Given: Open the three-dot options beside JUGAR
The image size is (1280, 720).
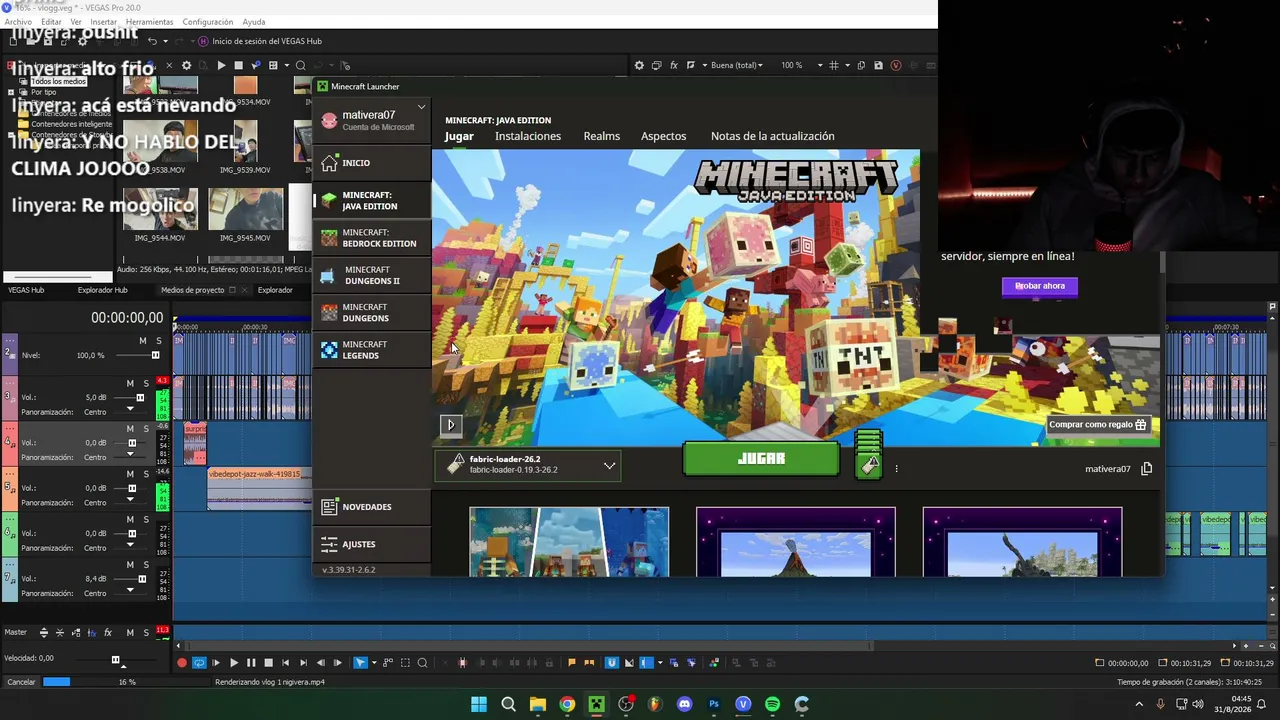Looking at the screenshot, I should point(896,468).
